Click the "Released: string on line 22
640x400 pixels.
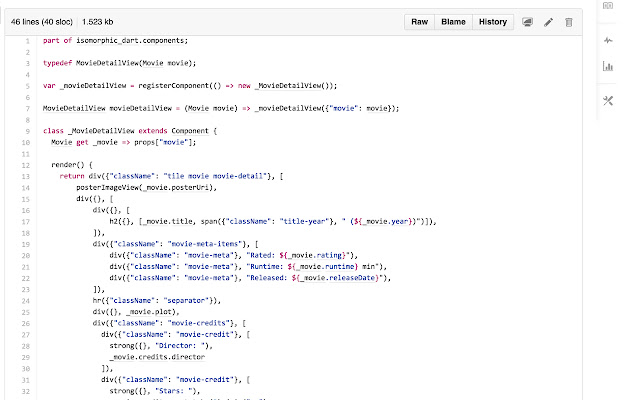coord(267,278)
